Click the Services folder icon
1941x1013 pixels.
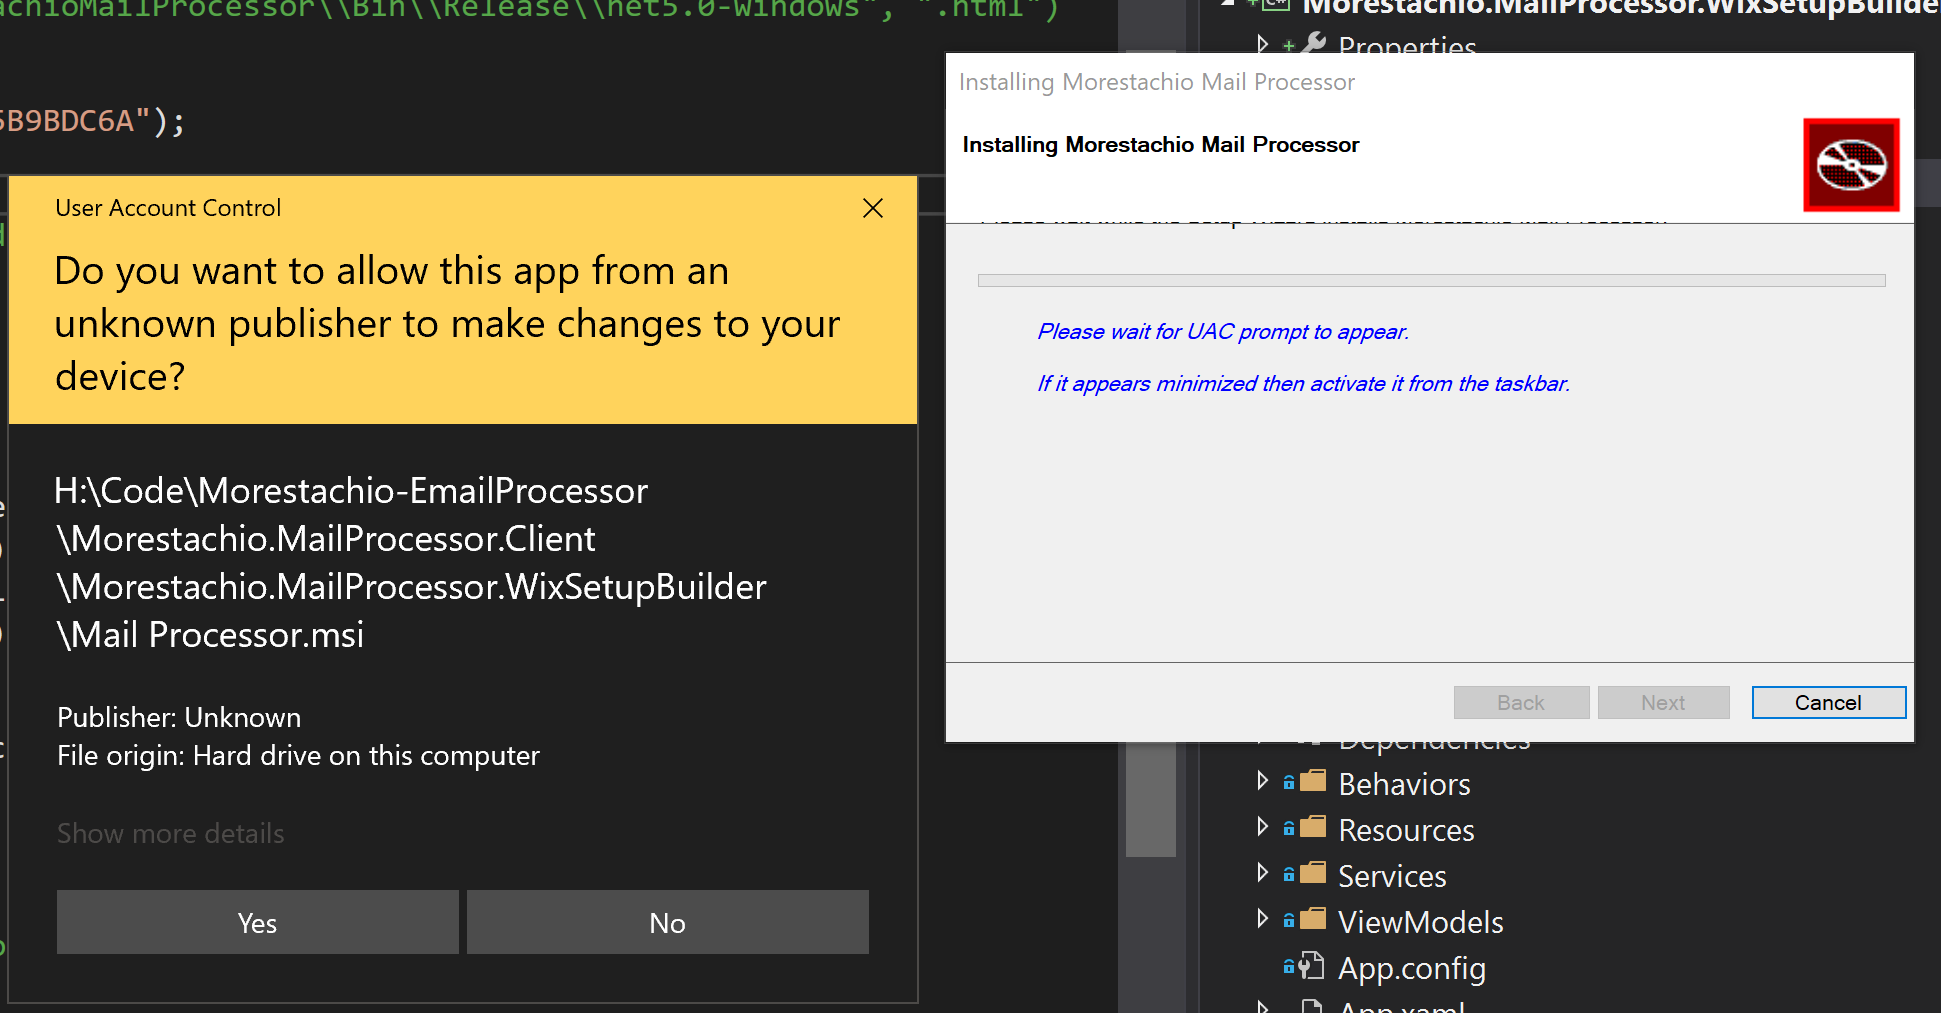[x=1314, y=873]
